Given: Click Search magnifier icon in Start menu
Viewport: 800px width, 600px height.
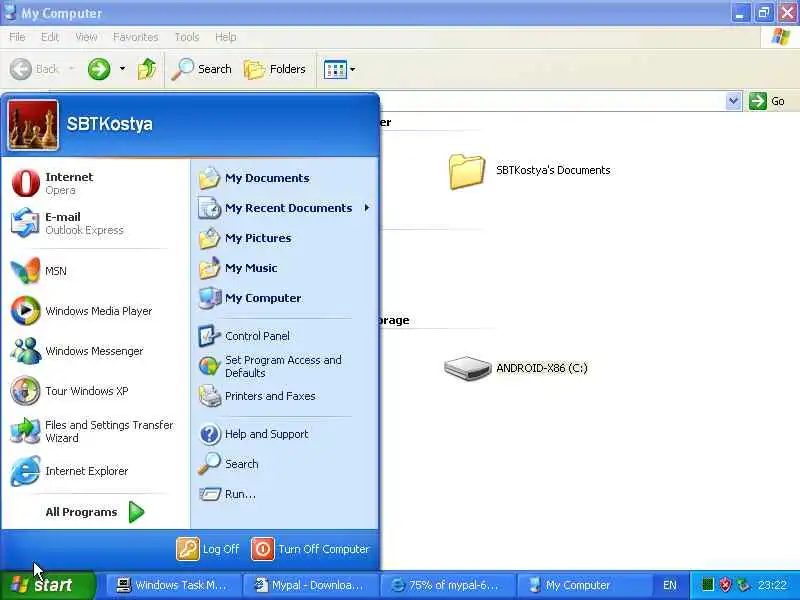Looking at the screenshot, I should tap(209, 464).
